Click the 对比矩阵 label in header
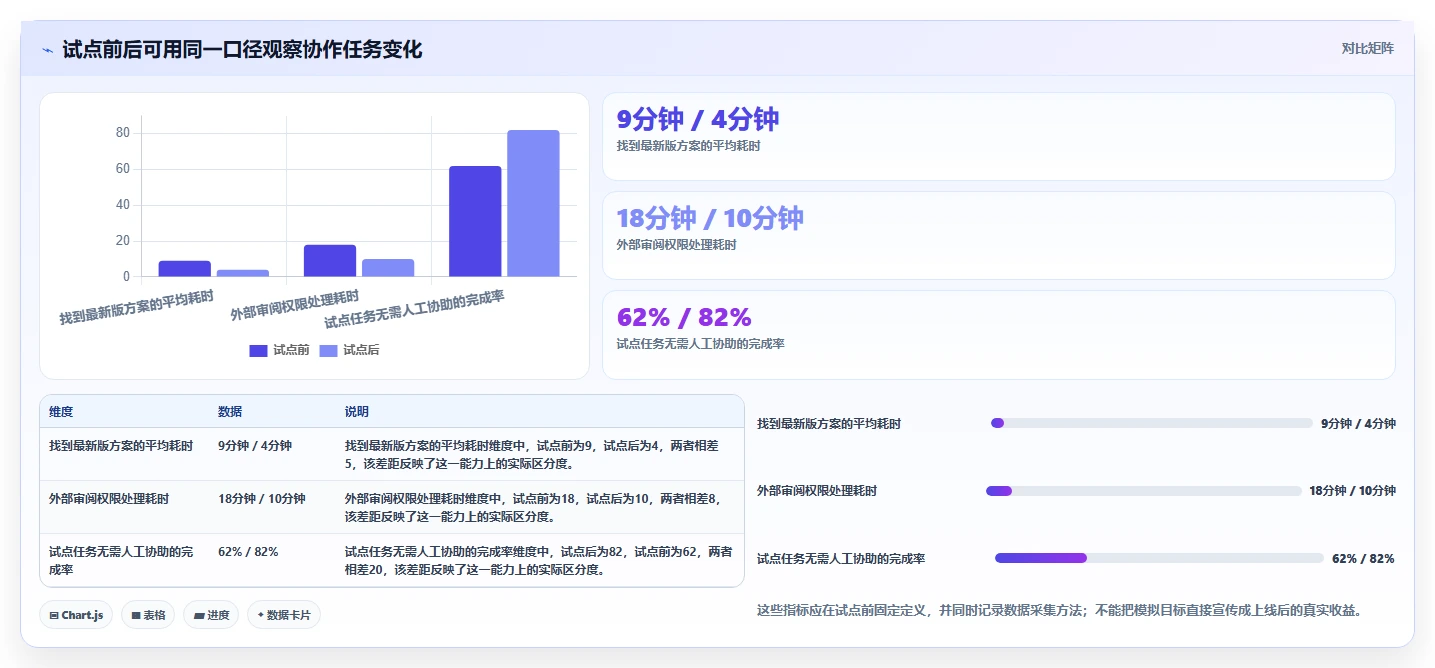1435x668 pixels. pyautogui.click(x=1367, y=48)
